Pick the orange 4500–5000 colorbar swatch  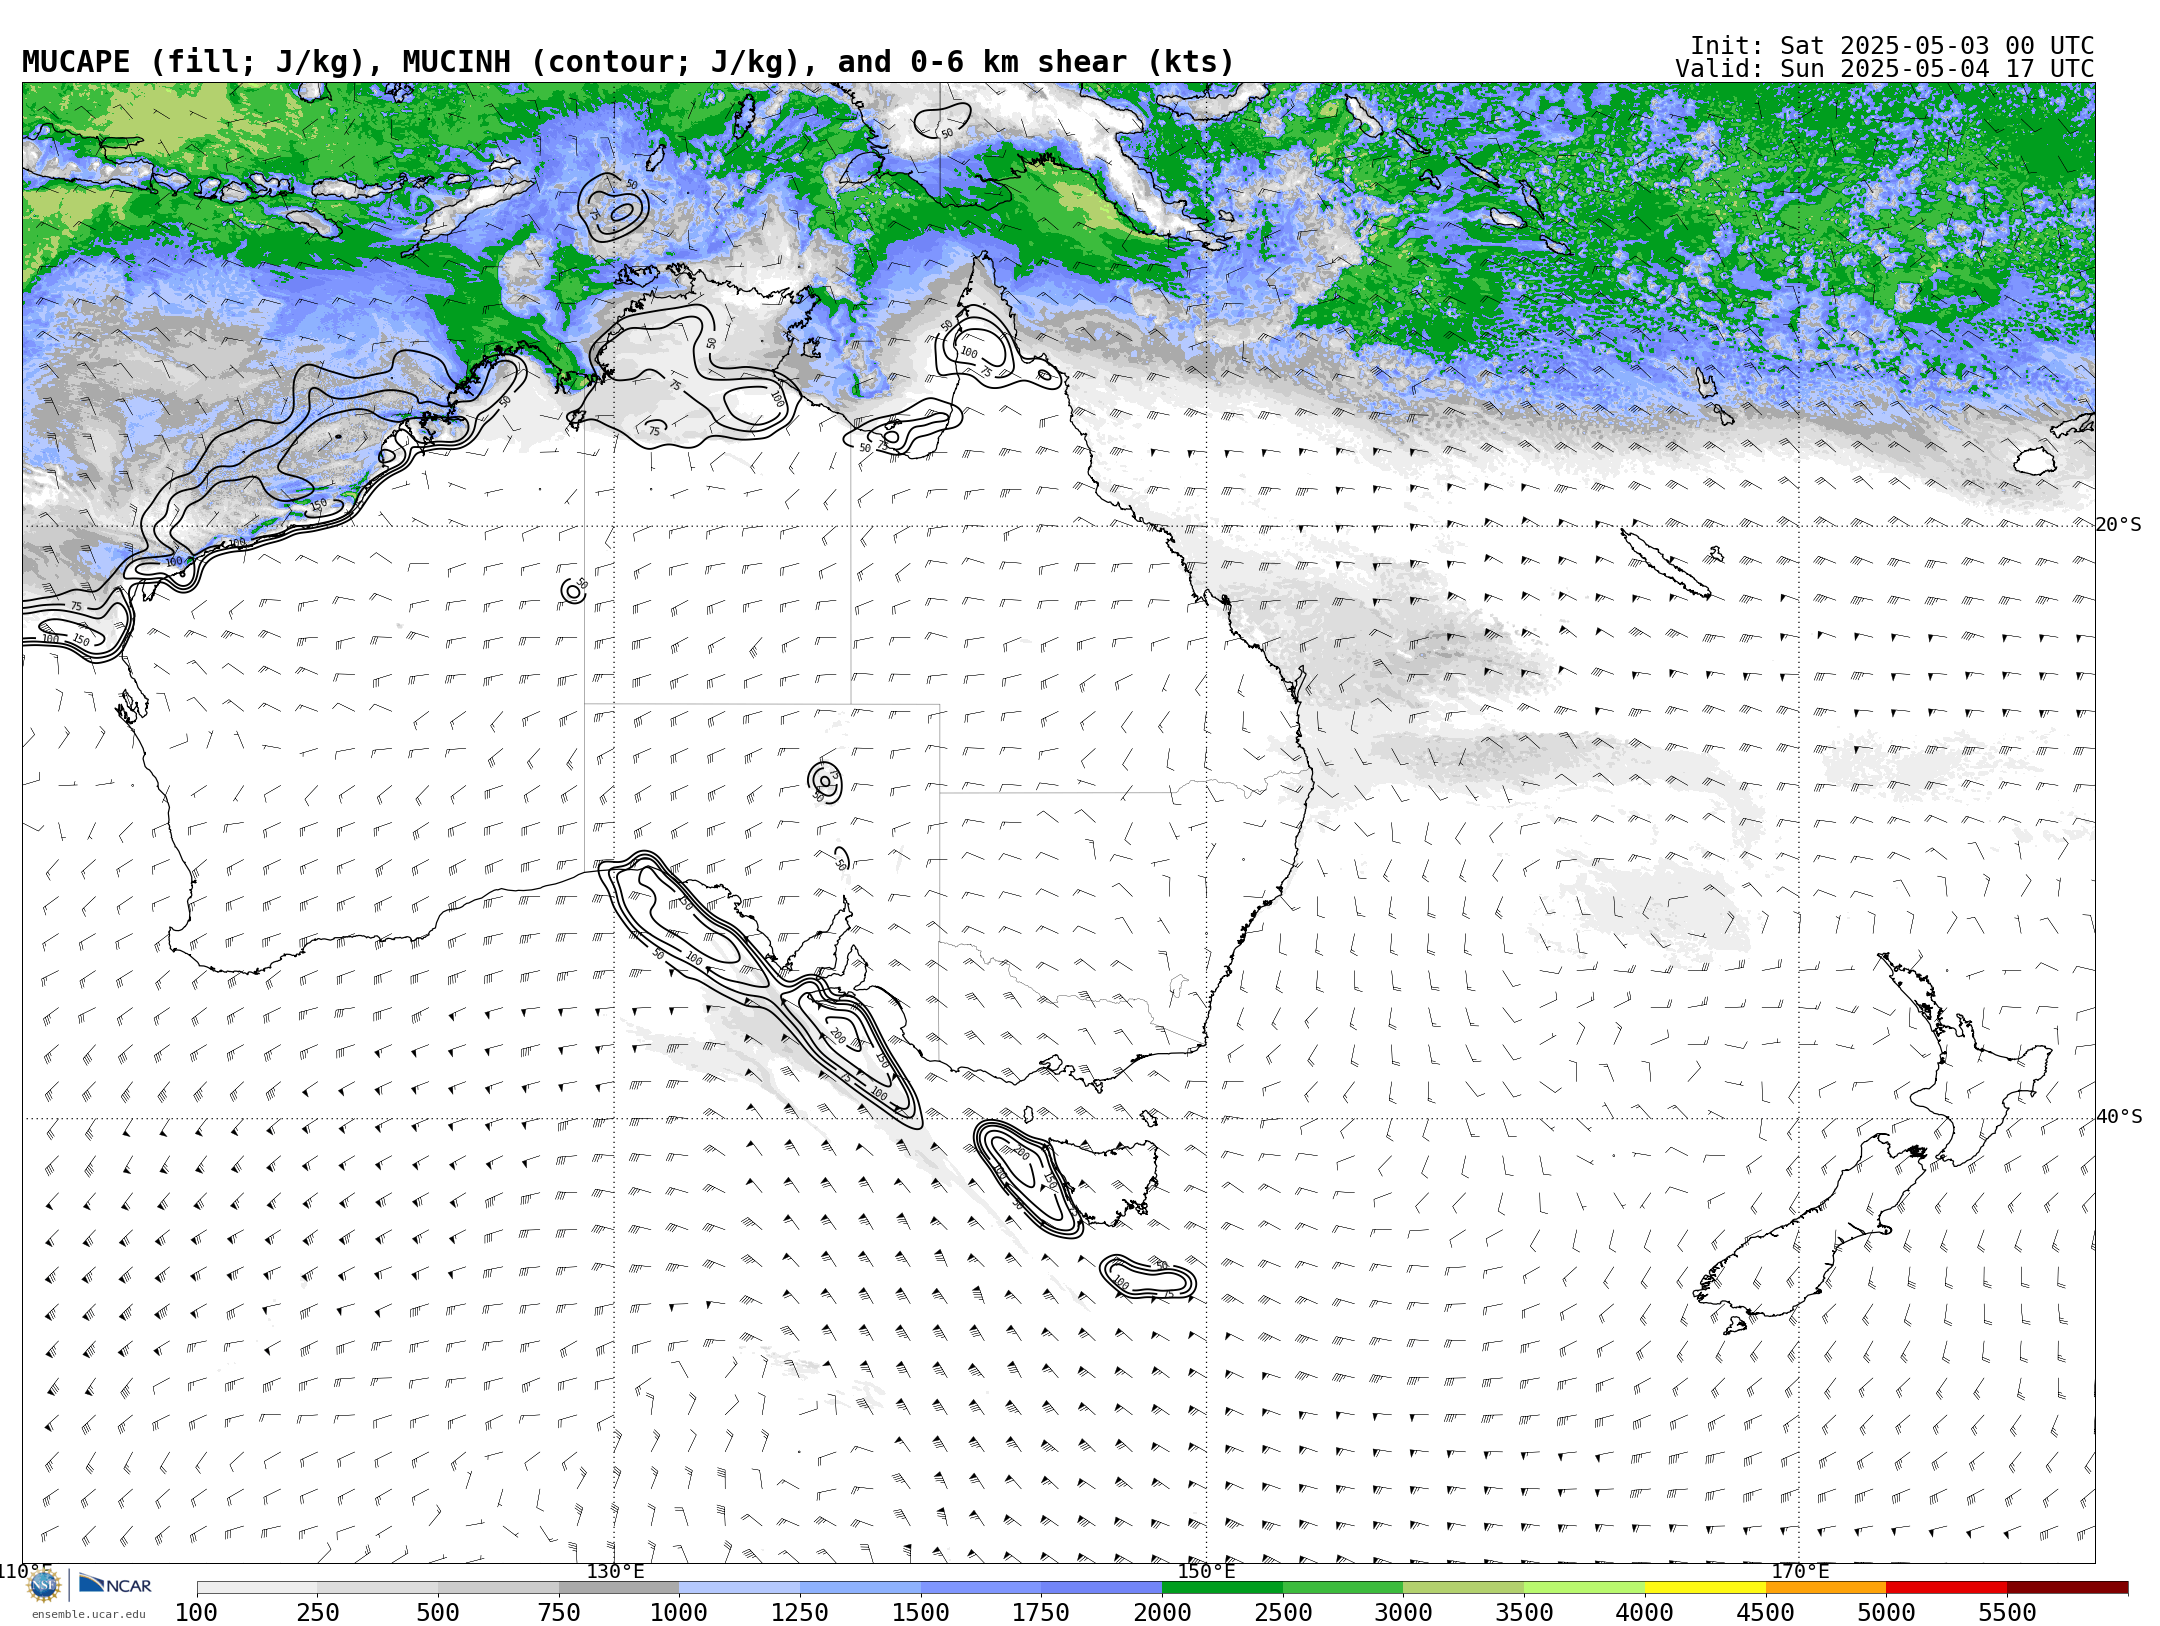[x=1826, y=1588]
